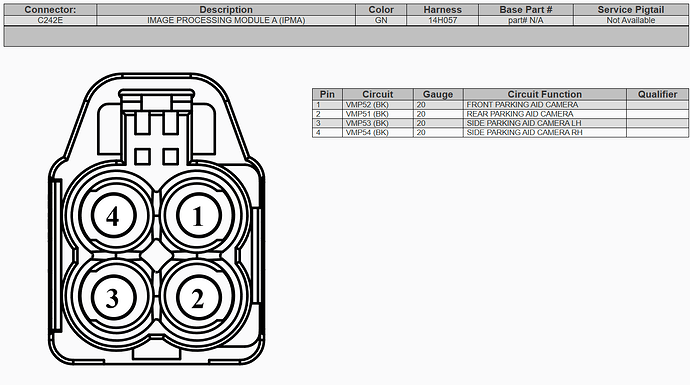Select IMAGE PROCESSING MODULE A (IPMA) text

coord(226,20)
